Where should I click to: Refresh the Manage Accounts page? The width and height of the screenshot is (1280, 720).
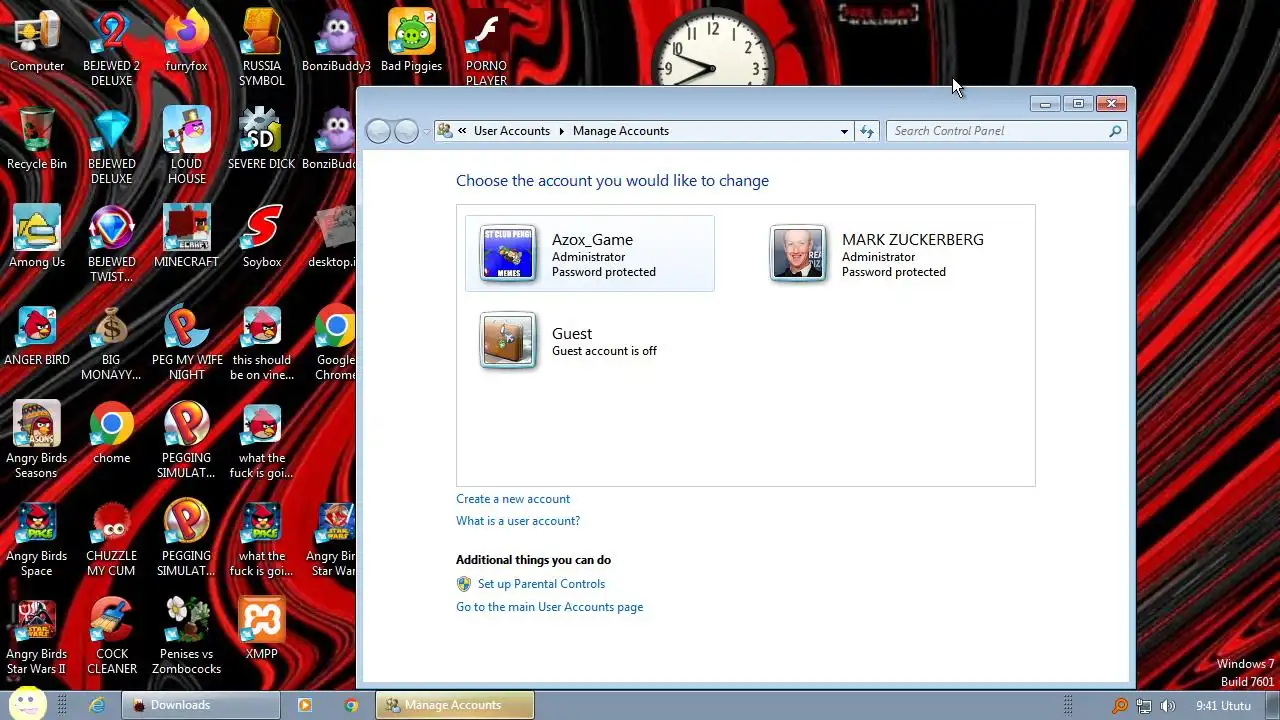point(867,131)
